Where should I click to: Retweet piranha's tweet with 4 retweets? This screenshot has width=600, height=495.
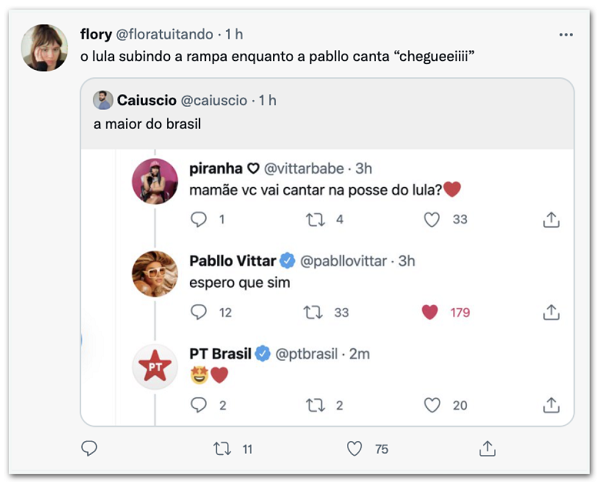(x=313, y=220)
